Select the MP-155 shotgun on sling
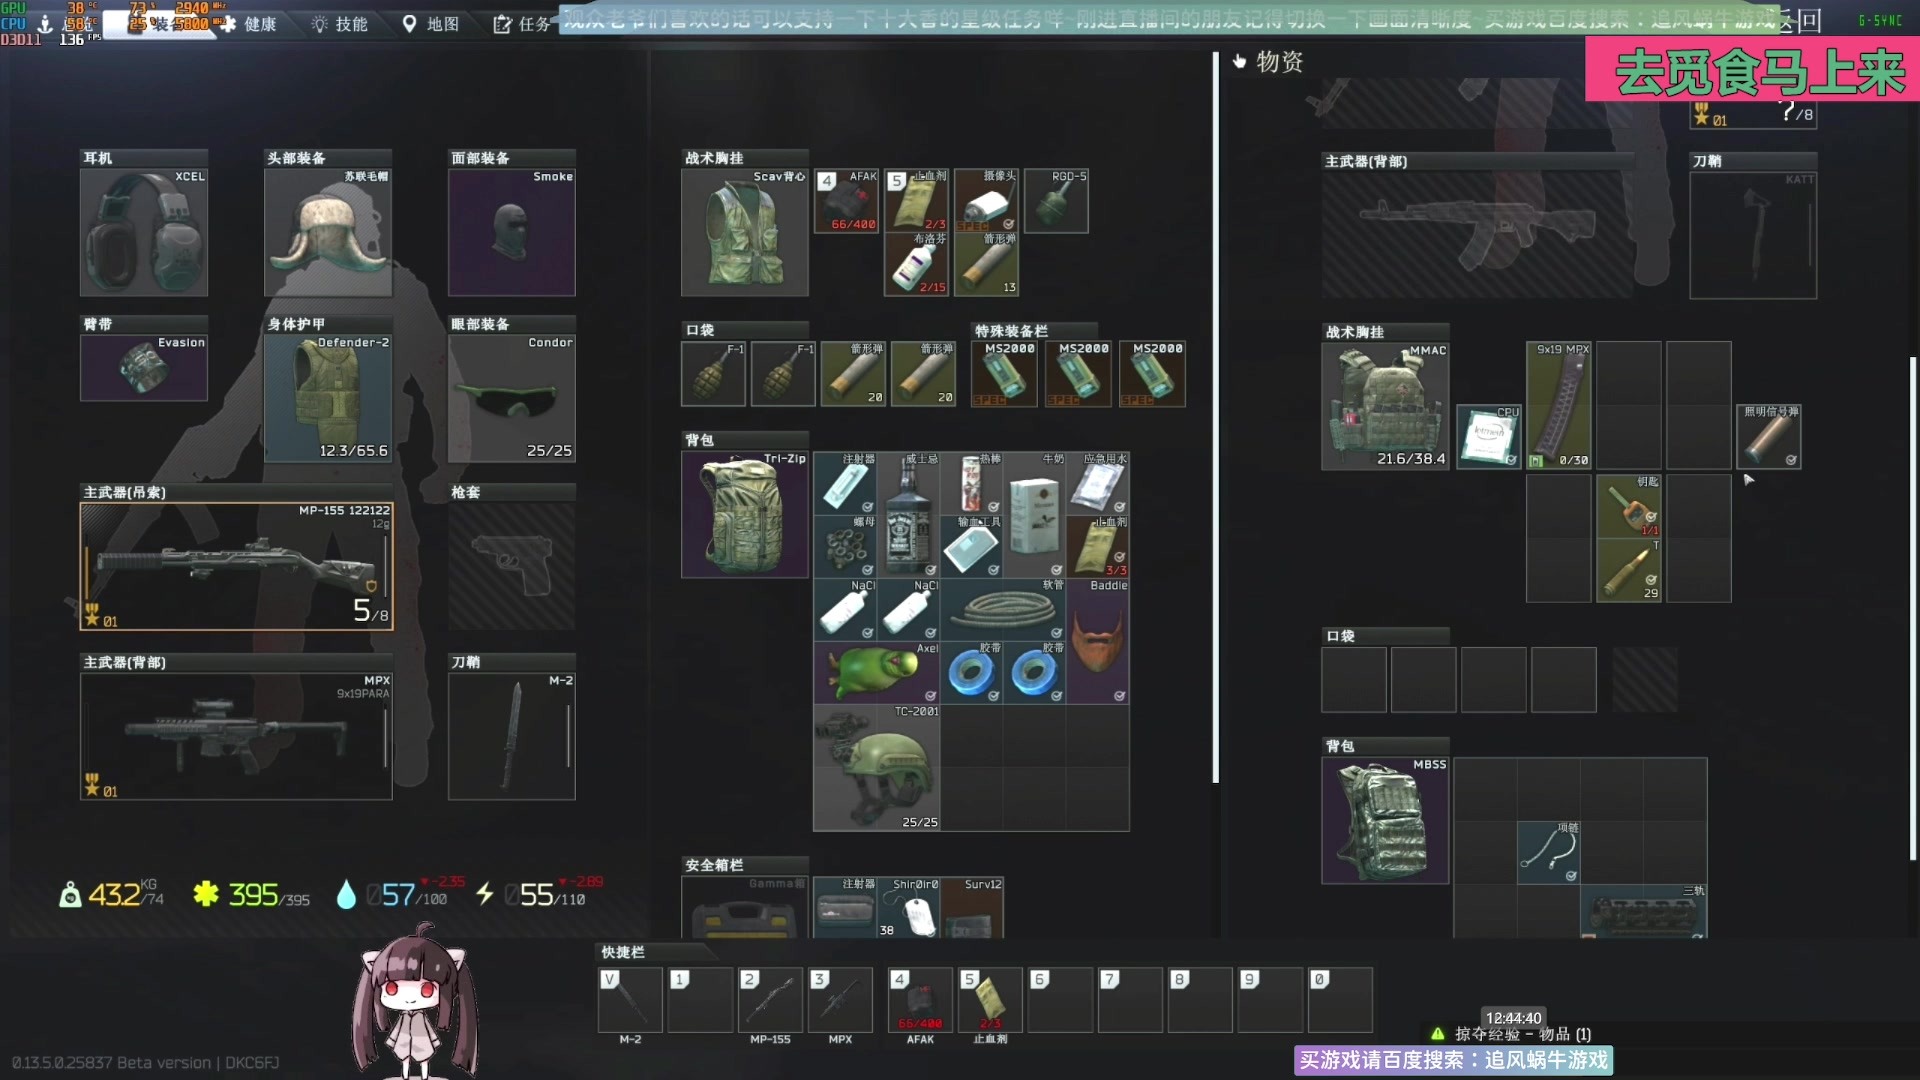The width and height of the screenshot is (1920, 1080). (x=236, y=566)
